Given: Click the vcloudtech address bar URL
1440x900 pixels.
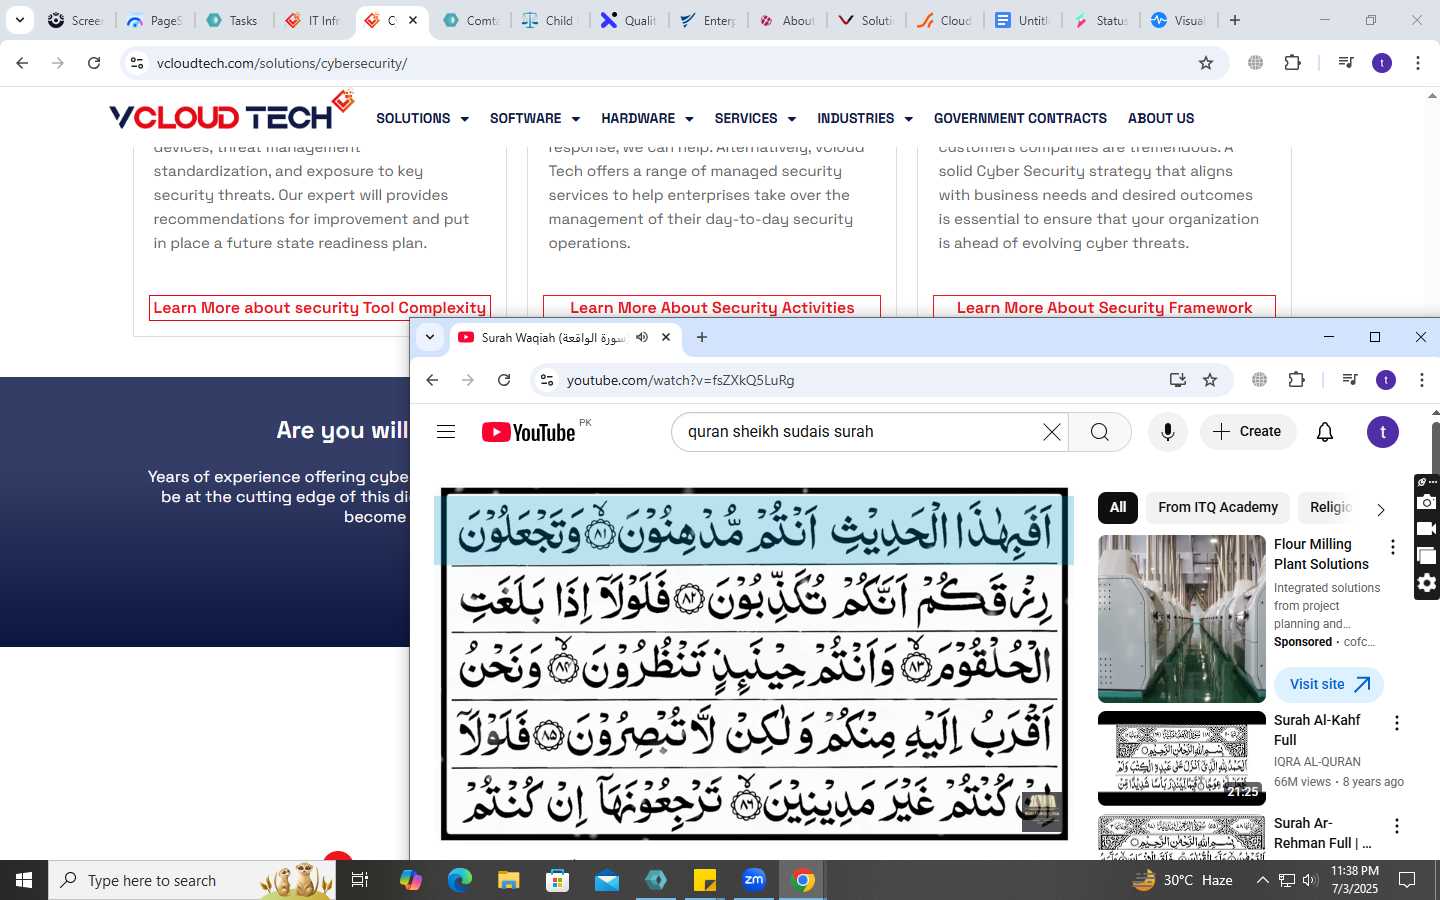Looking at the screenshot, I should pyautogui.click(x=282, y=63).
